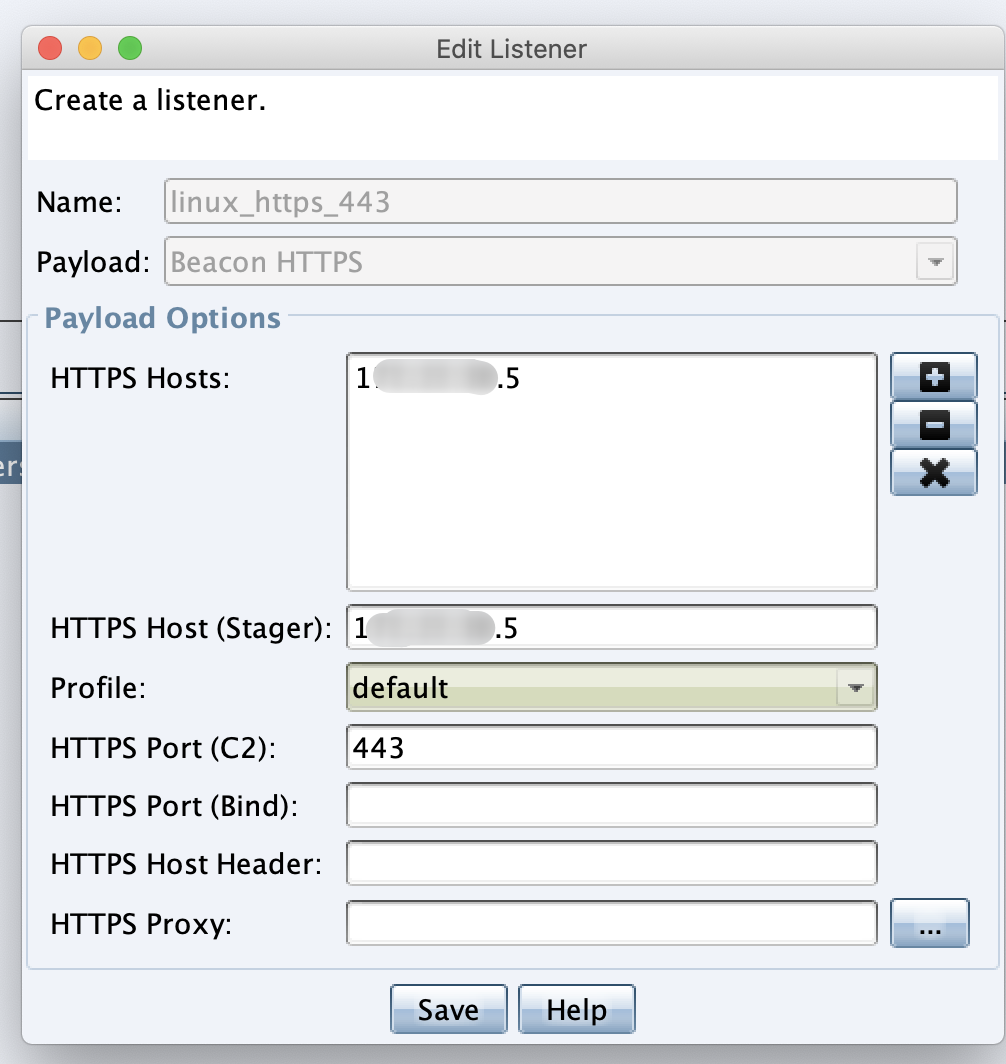The height and width of the screenshot is (1064, 1006).
Task: Click the HTTPS Host Header field
Action: tap(610, 862)
